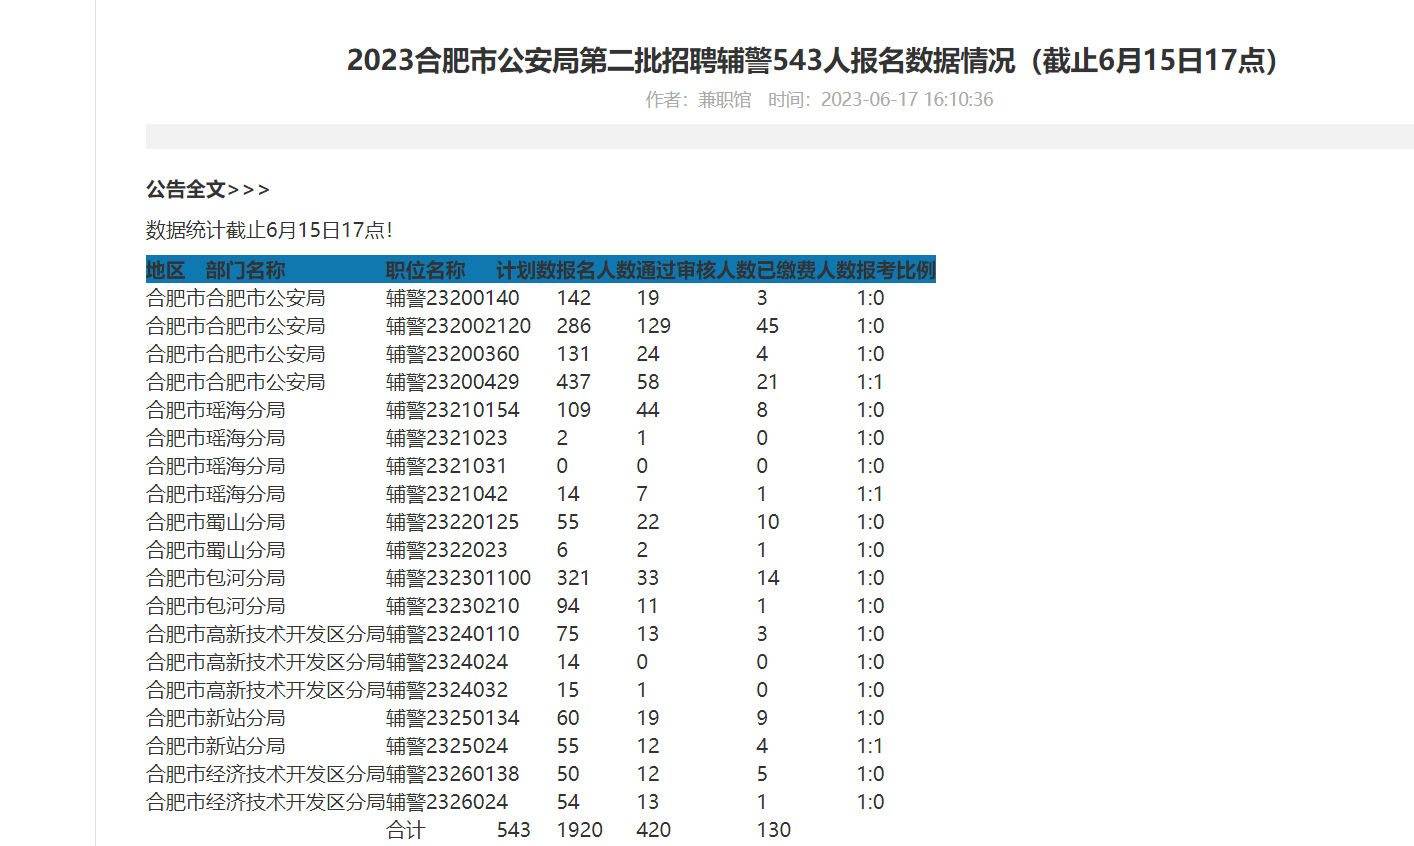Click approved count 58

[x=648, y=382]
